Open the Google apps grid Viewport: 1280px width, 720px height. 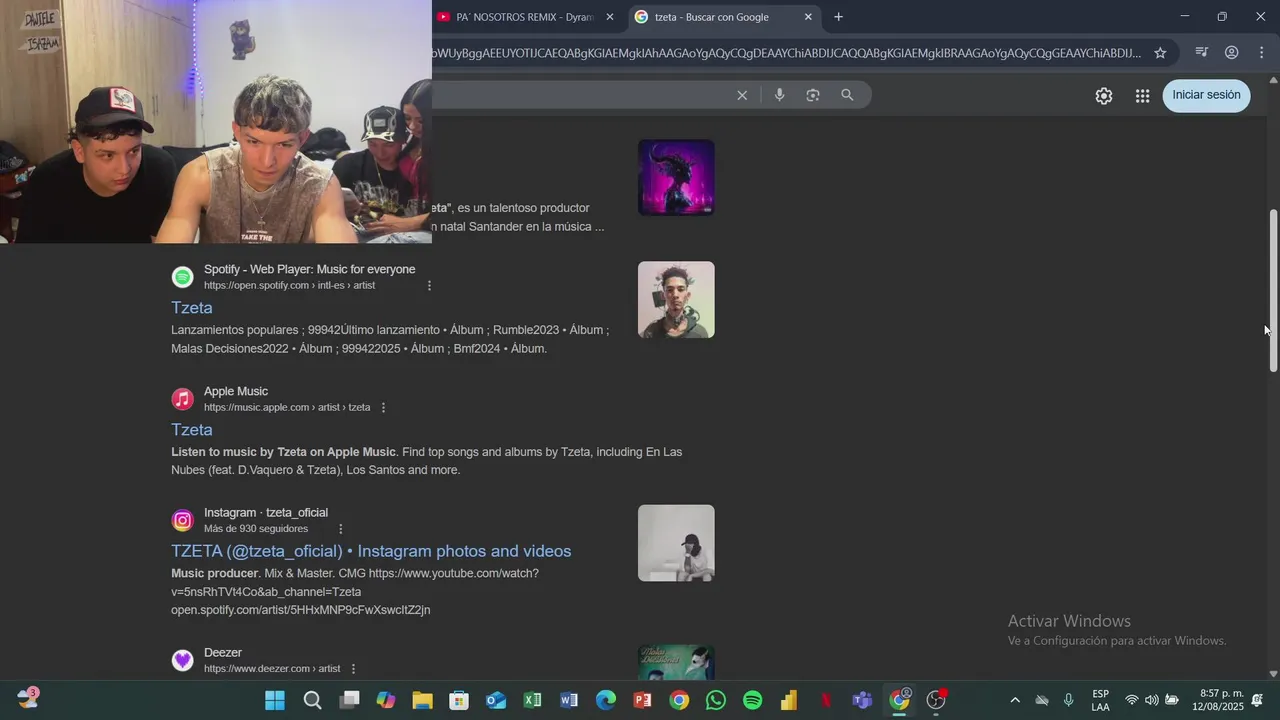tap(1142, 96)
